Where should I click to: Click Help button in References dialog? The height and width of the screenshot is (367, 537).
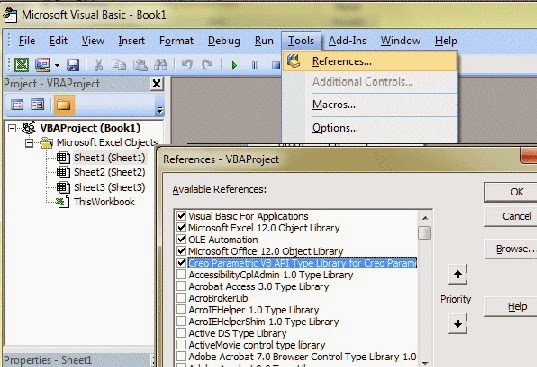tap(512, 307)
